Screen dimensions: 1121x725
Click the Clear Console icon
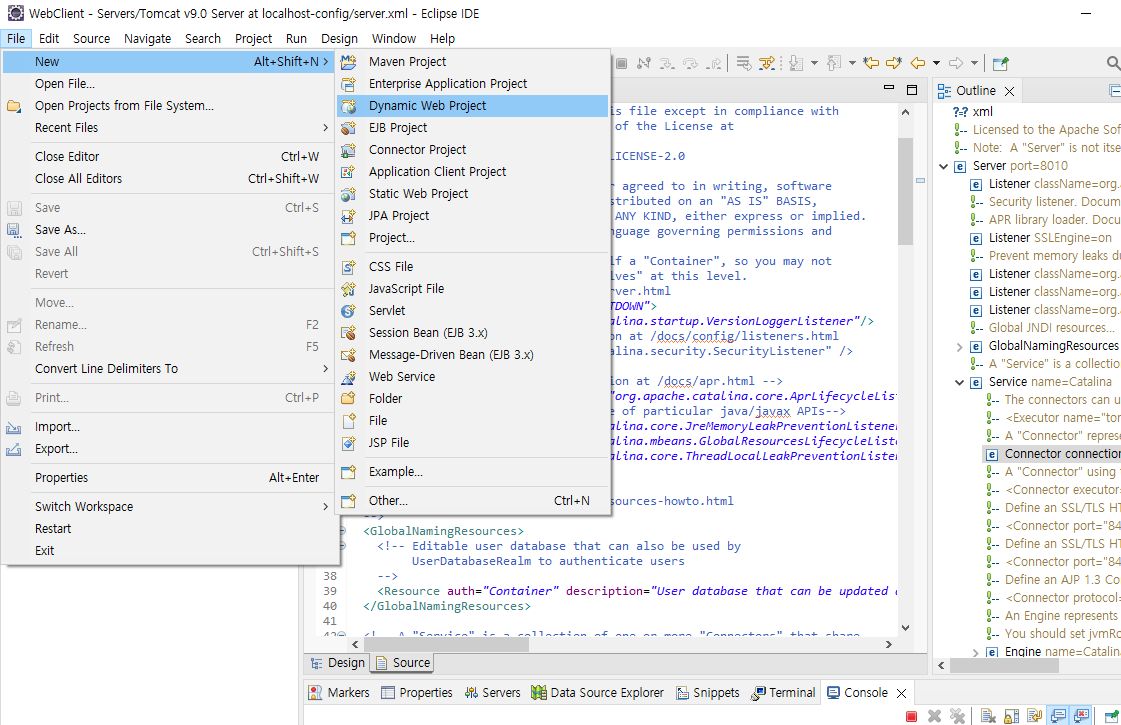coord(988,716)
